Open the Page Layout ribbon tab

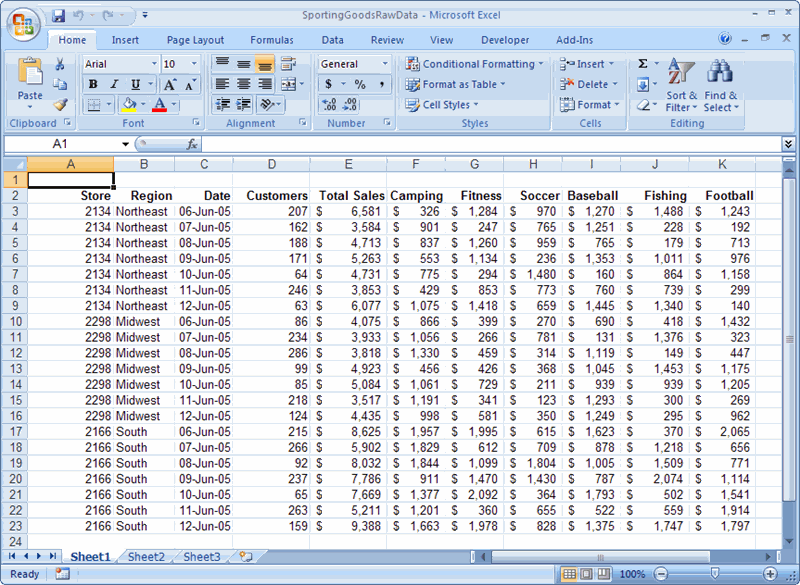(195, 40)
